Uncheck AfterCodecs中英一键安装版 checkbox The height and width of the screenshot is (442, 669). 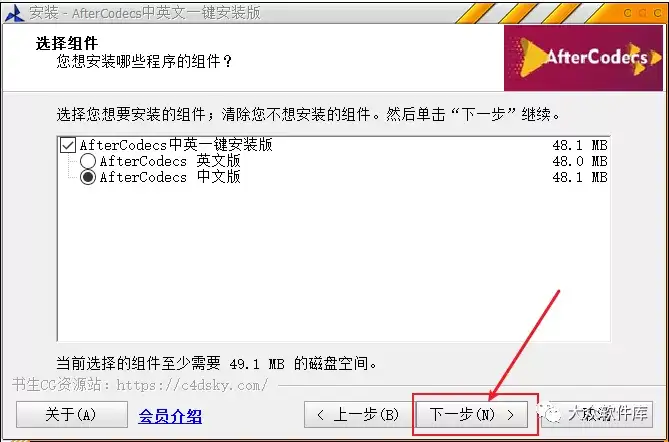point(67,145)
